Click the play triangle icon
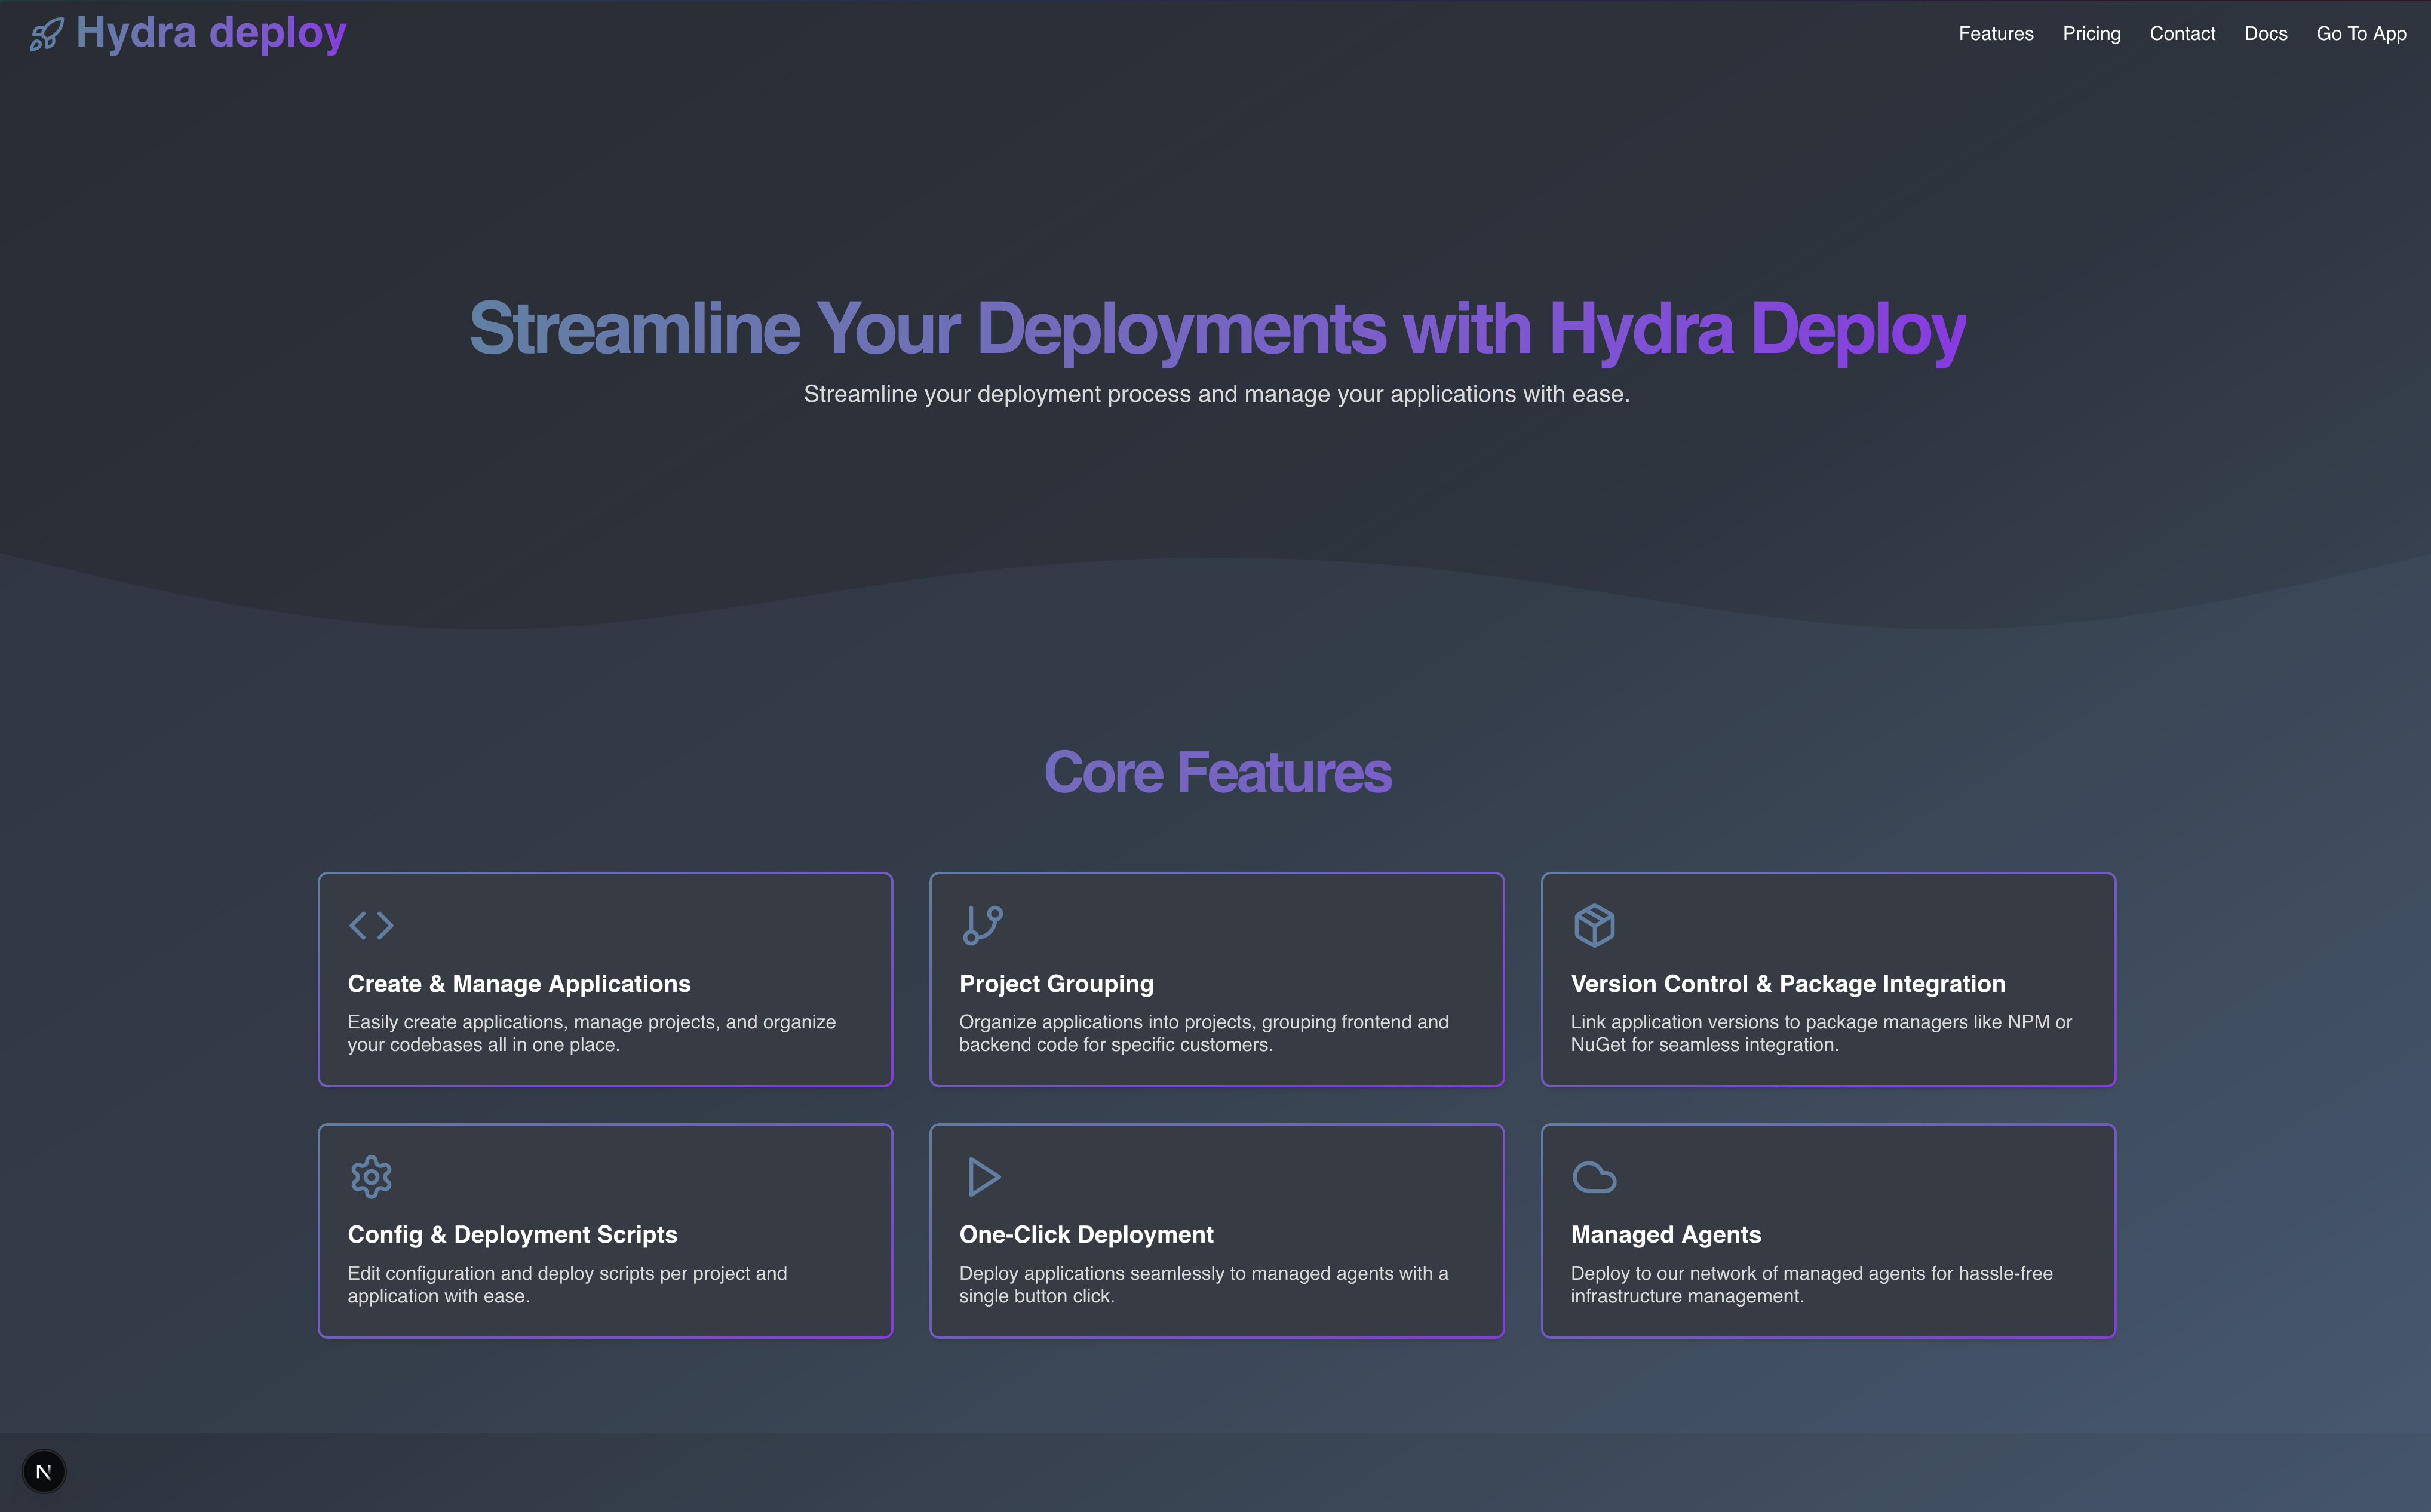Image resolution: width=2431 pixels, height=1512 pixels. coord(984,1177)
